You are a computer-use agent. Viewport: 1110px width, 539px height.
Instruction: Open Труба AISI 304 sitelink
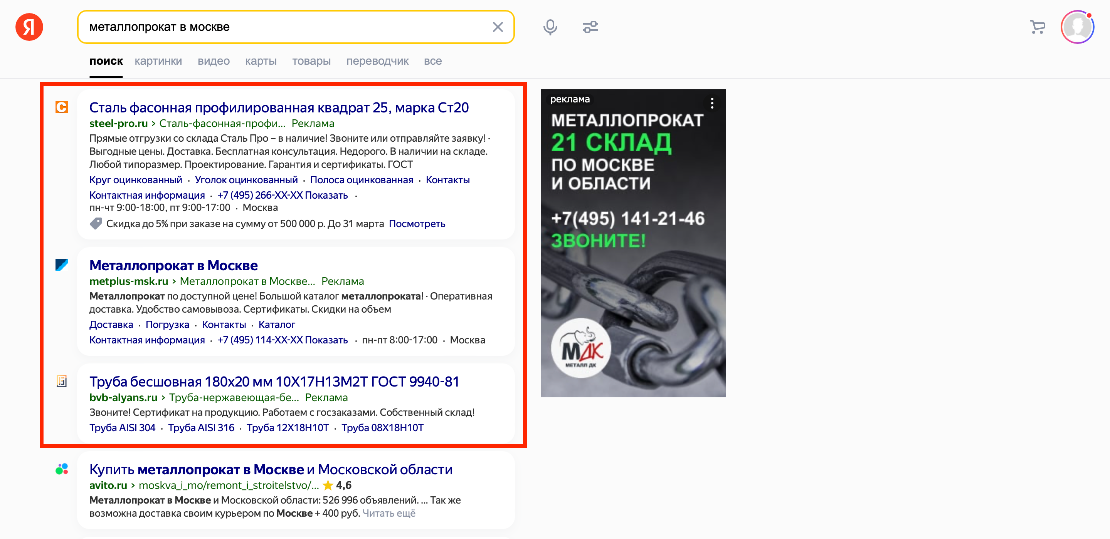(122, 428)
